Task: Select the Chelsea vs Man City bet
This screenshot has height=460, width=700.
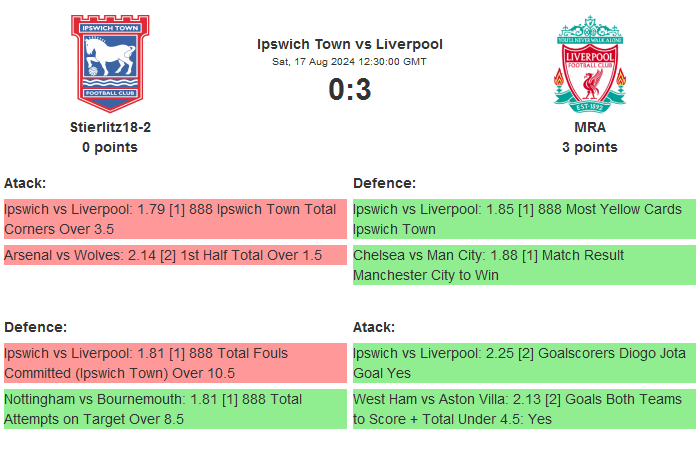Action: pyautogui.click(x=524, y=265)
